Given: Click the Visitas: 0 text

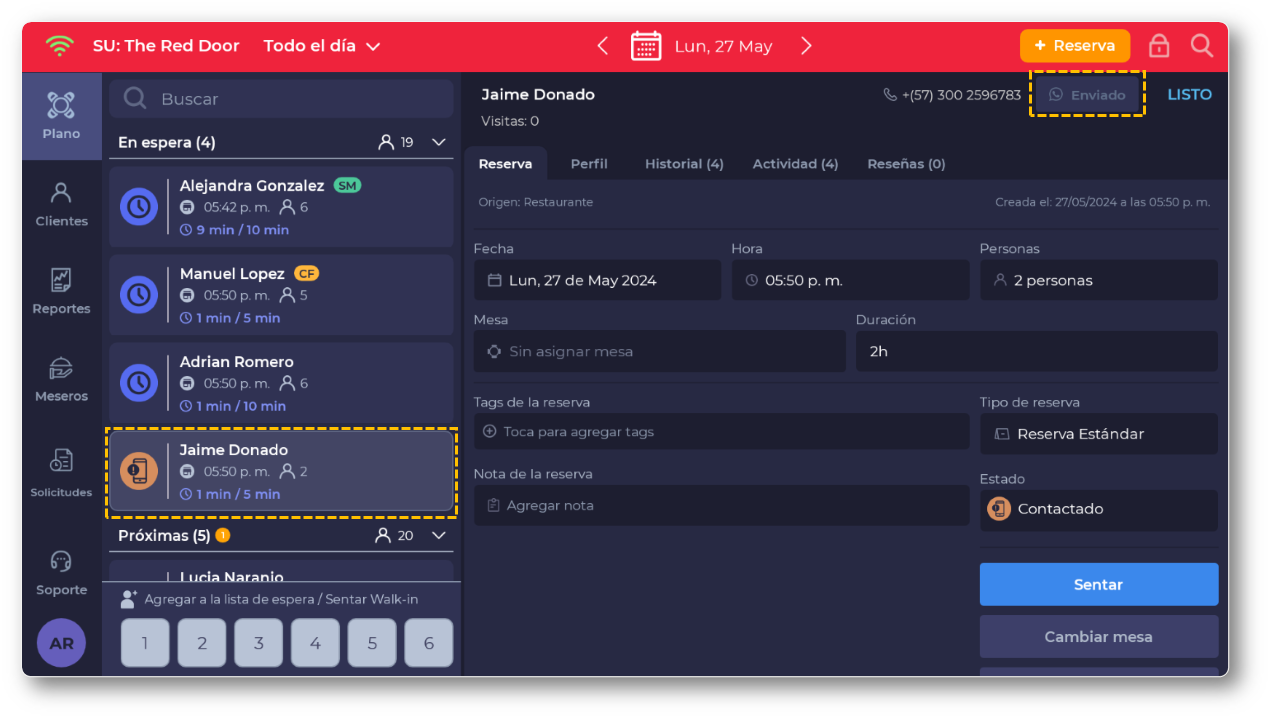Looking at the screenshot, I should [x=510, y=121].
